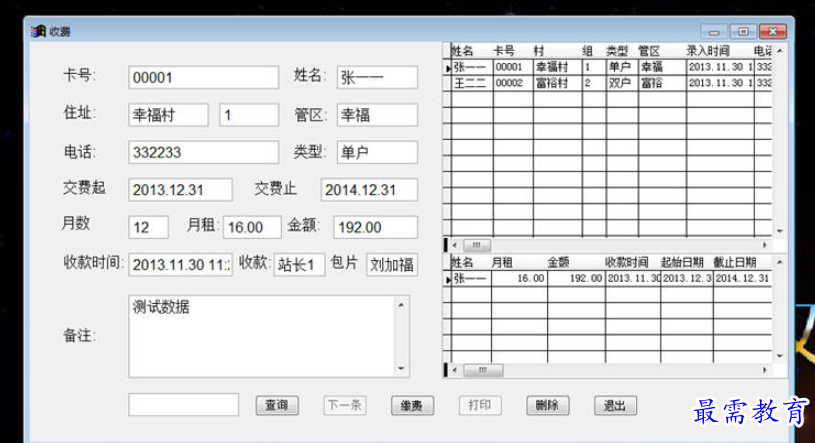
Task: Click the upper table scroll down arrow
Action: coord(780,231)
